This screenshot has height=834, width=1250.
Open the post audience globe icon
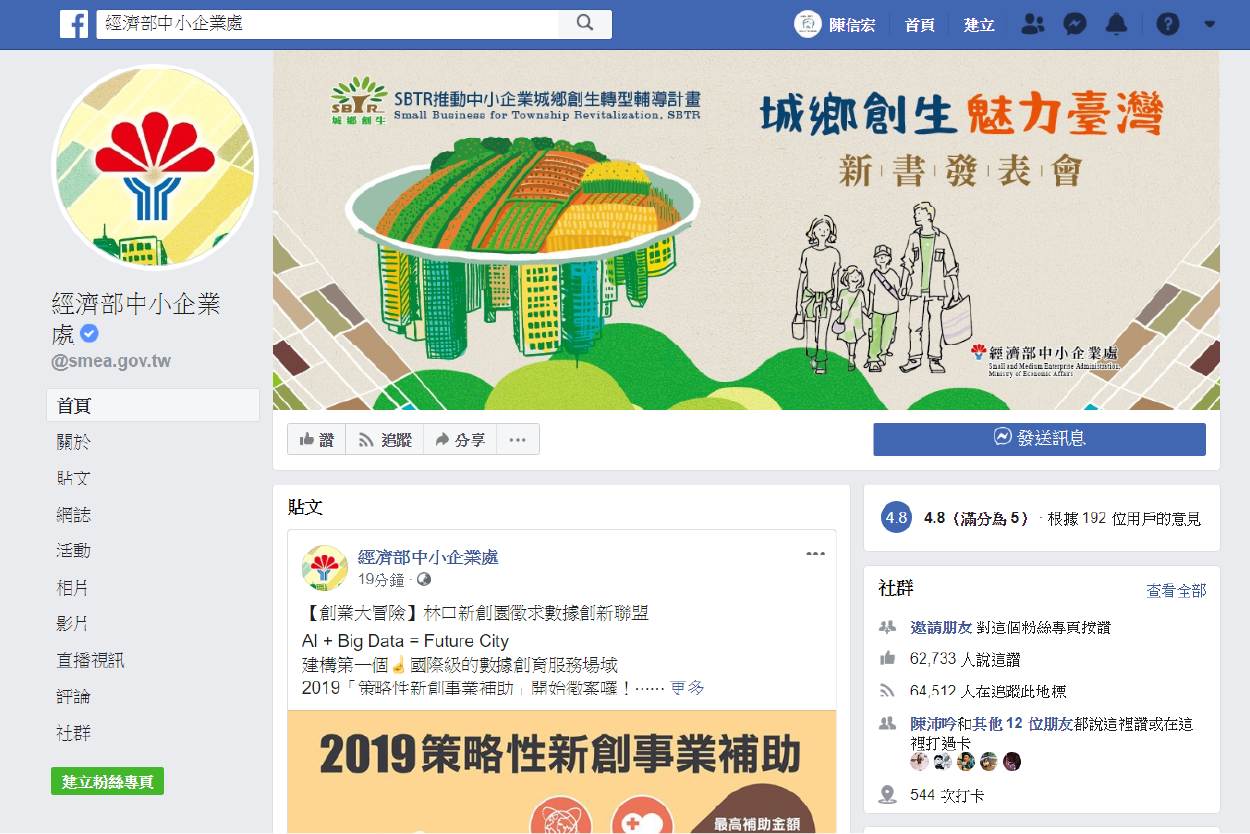click(x=424, y=580)
